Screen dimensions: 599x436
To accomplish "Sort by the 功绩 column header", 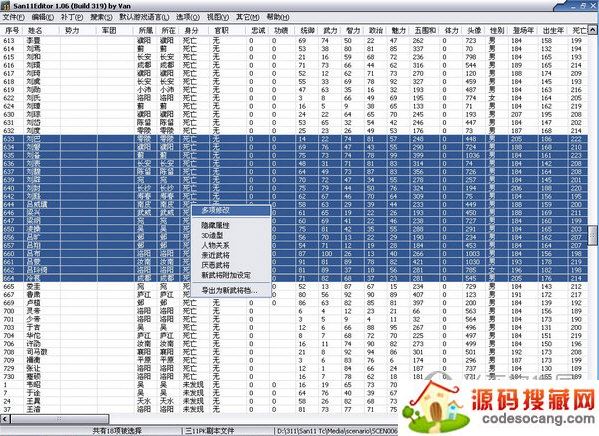I will [280, 30].
